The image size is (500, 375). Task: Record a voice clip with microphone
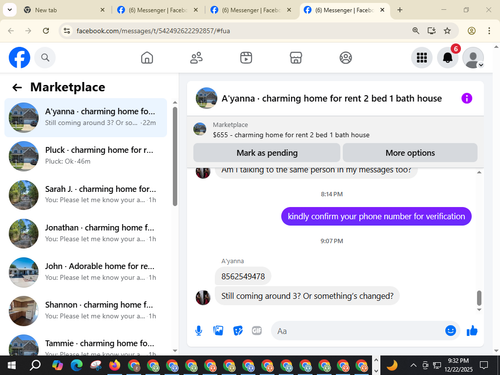199,331
